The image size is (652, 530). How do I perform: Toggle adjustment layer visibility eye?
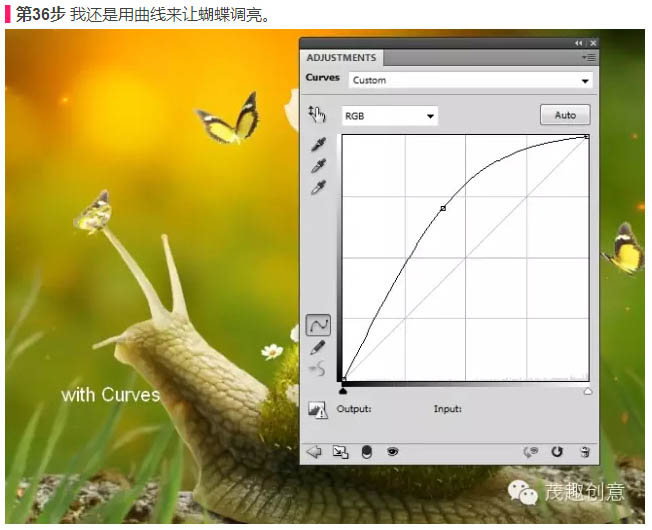(393, 452)
